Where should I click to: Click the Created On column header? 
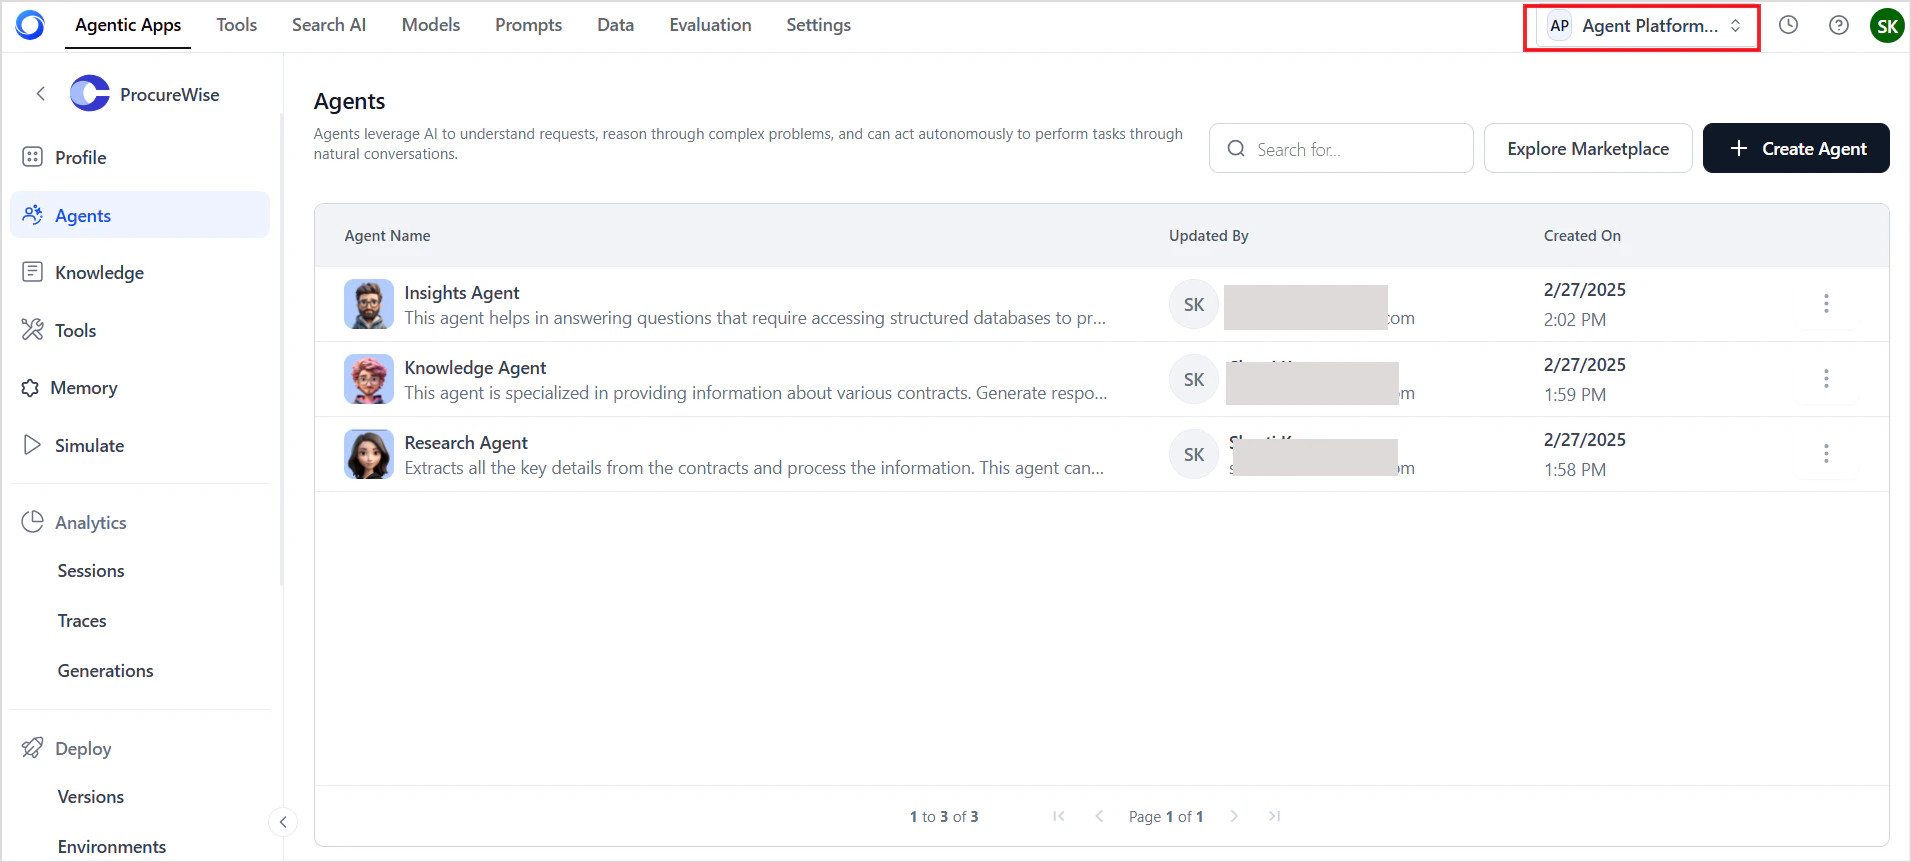pos(1582,236)
